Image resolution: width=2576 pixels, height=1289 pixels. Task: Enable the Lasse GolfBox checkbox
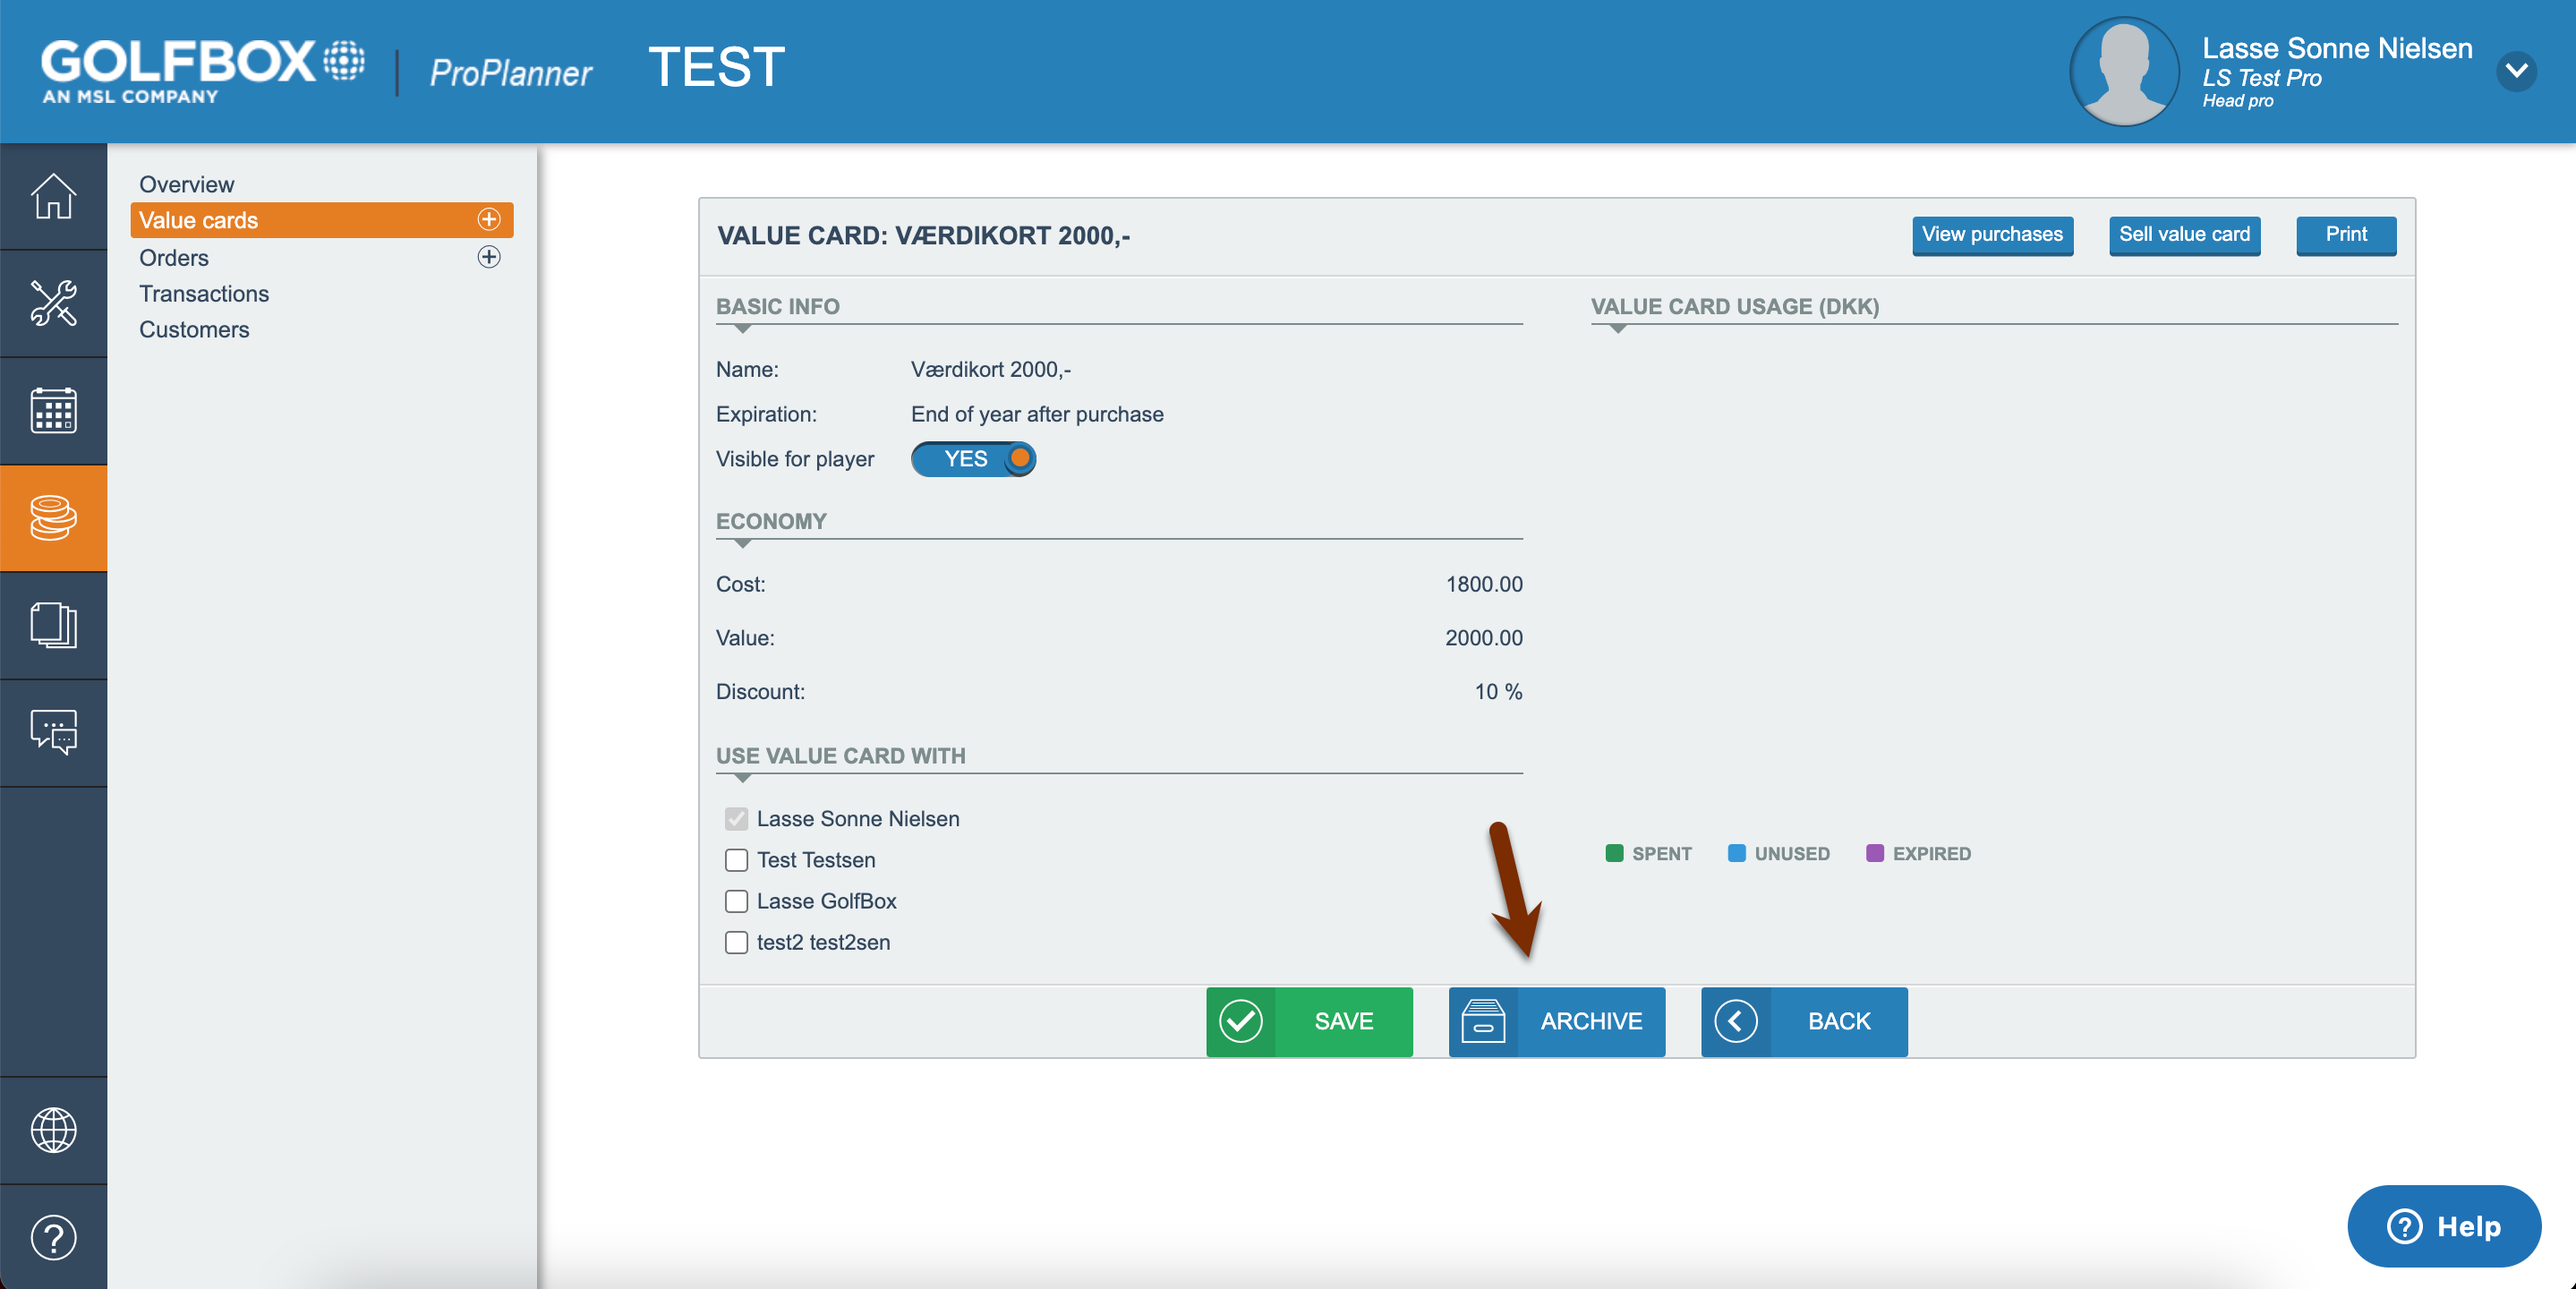pyautogui.click(x=737, y=901)
